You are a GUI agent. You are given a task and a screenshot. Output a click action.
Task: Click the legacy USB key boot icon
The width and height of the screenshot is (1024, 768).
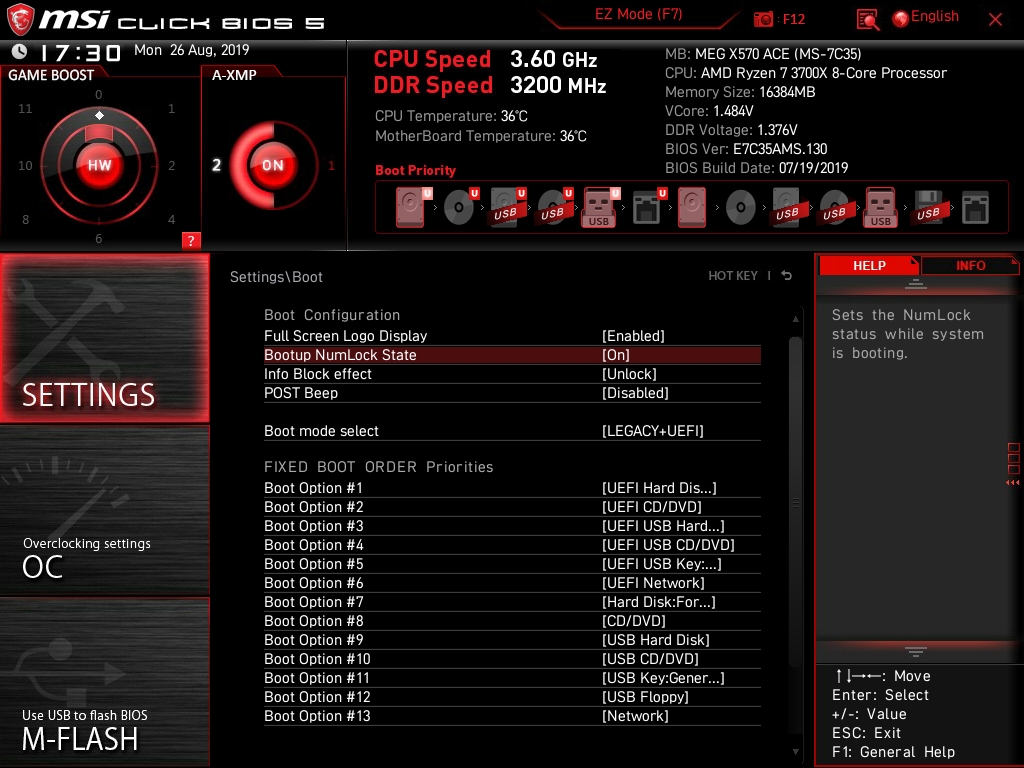(880, 207)
